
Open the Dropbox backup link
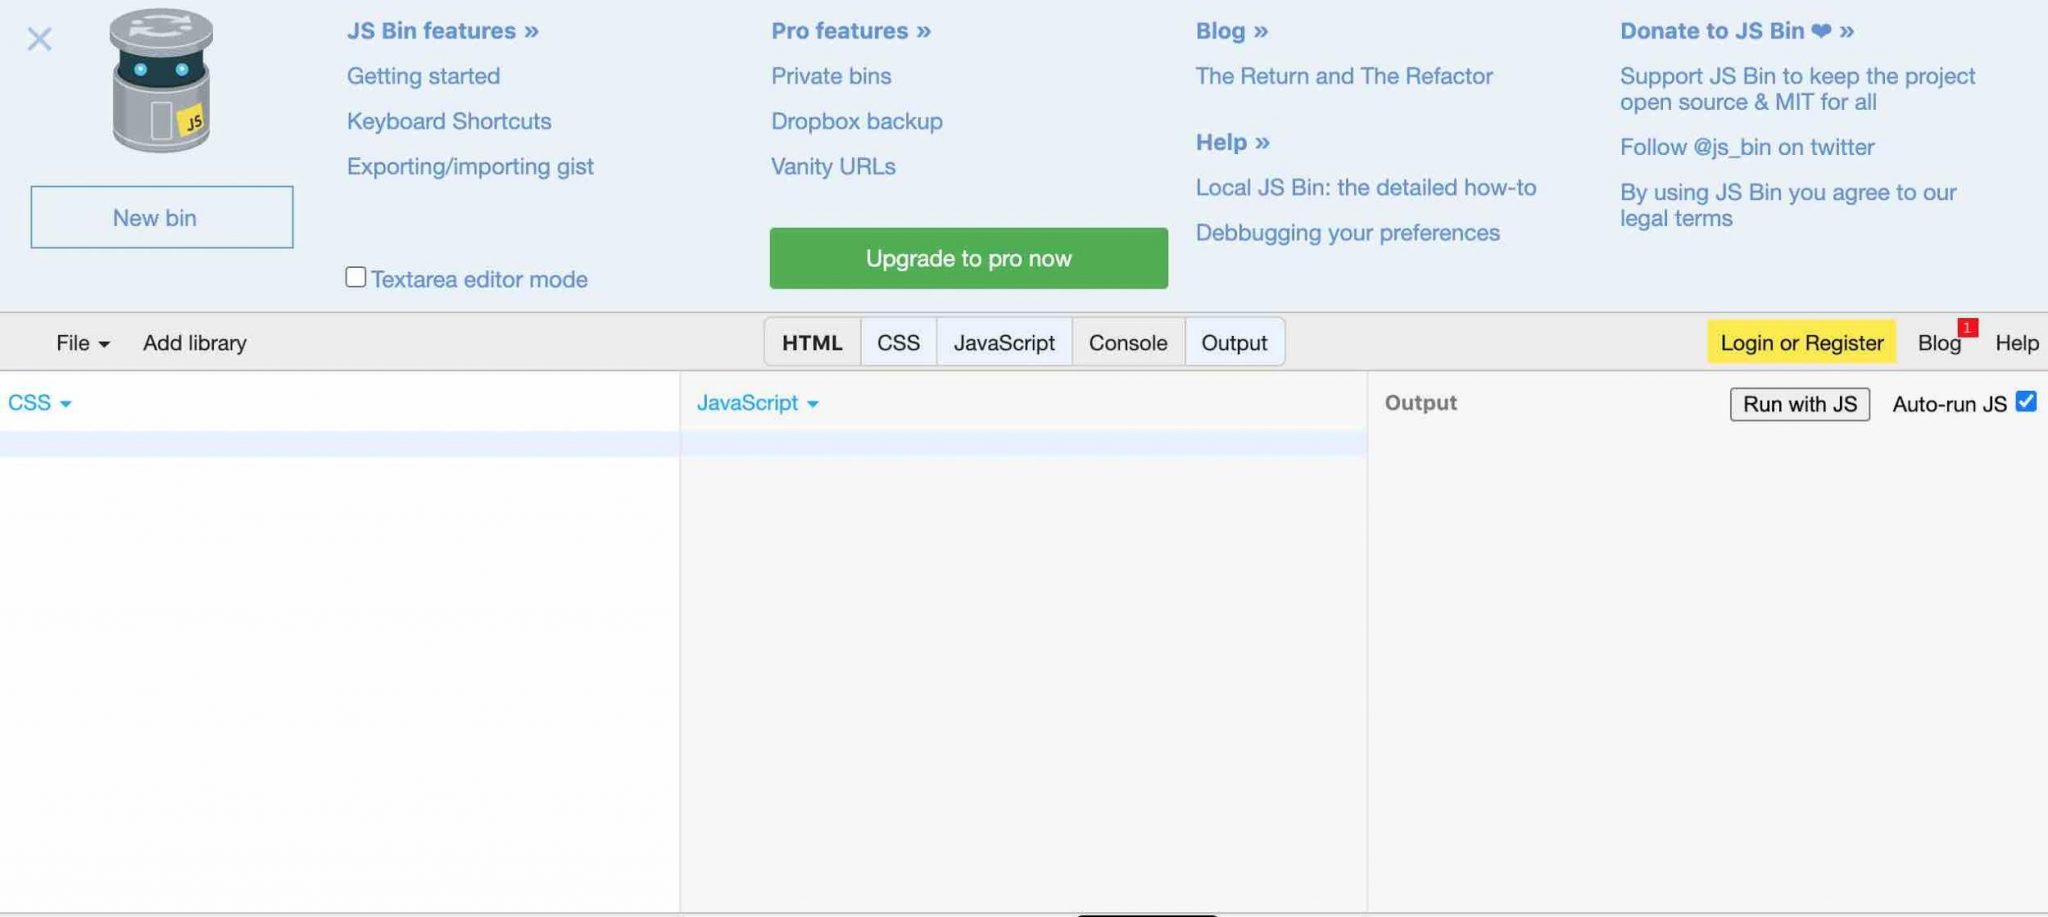(x=856, y=121)
